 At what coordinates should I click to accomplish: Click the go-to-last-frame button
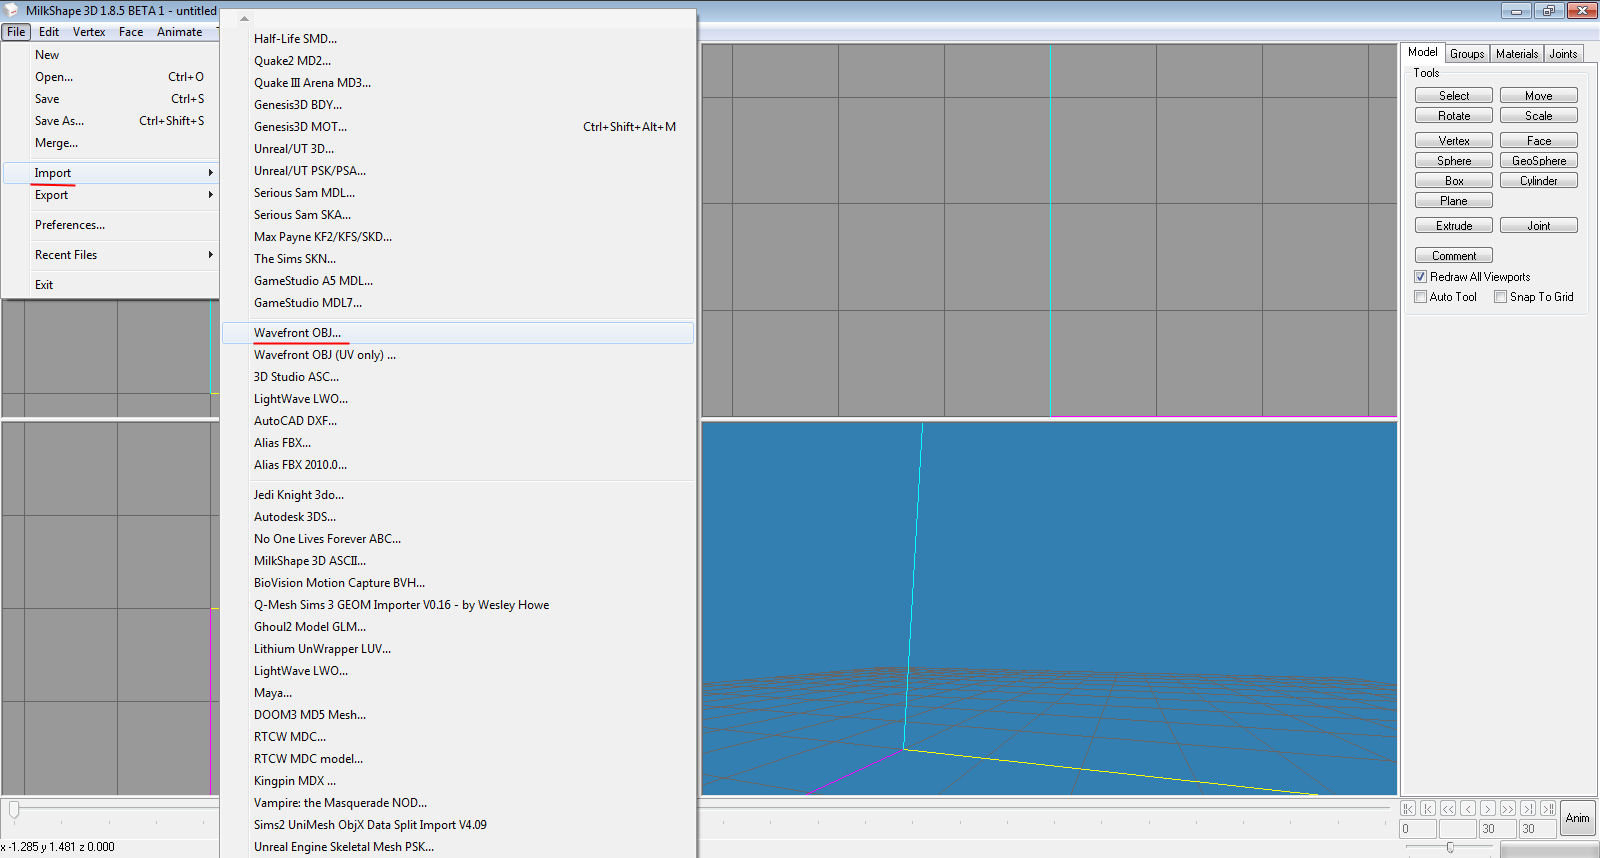tap(1528, 808)
